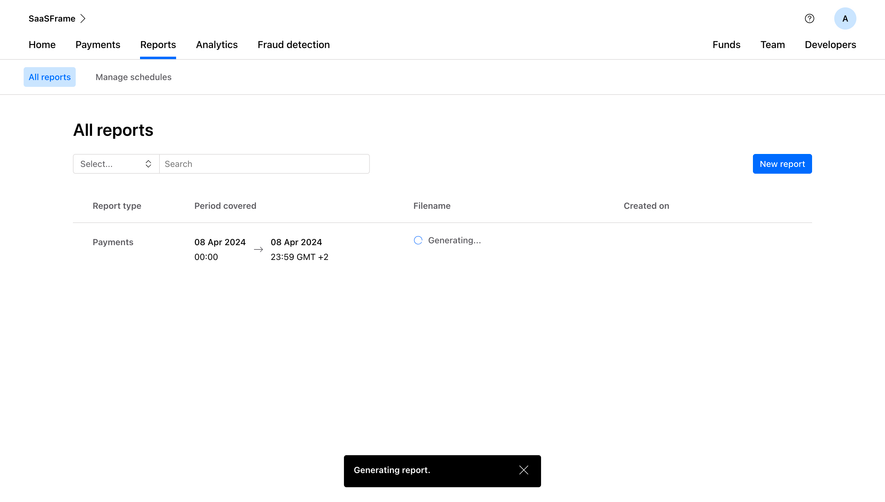The image size is (885, 502).
Task: Select the Payments report row cell
Action: 113,242
